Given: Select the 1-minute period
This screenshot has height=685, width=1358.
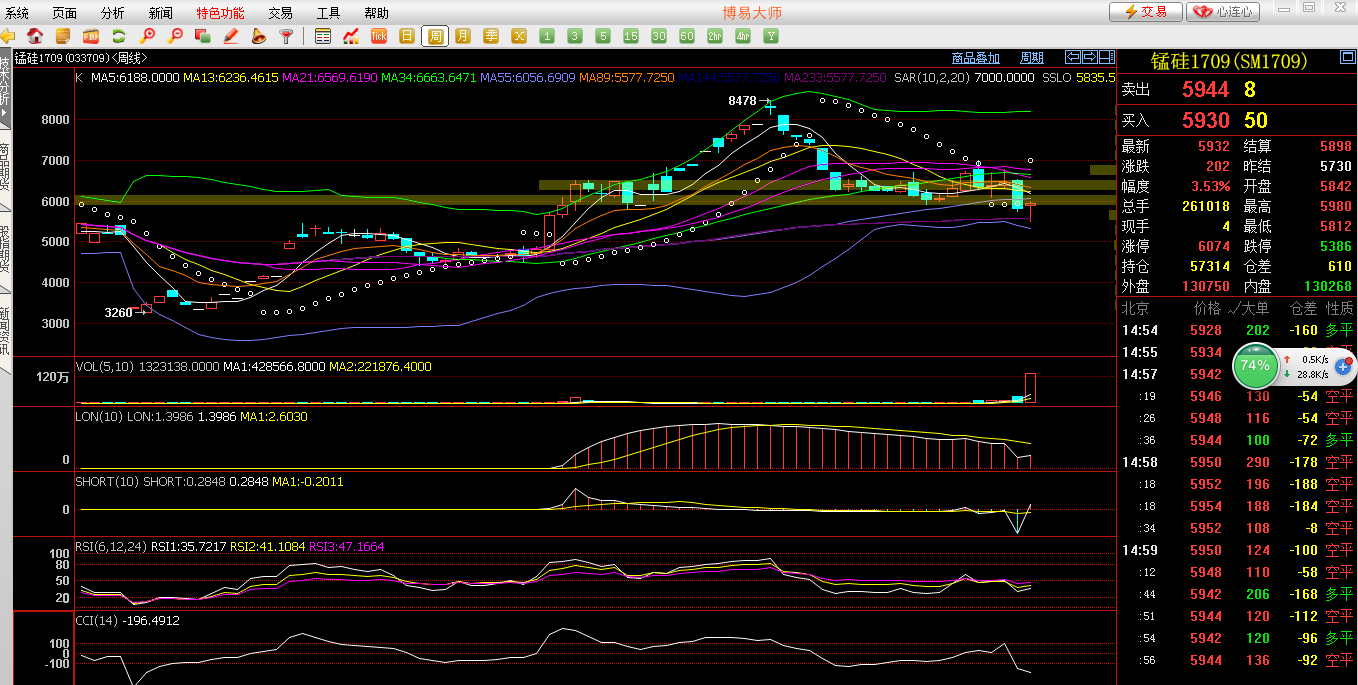Looking at the screenshot, I should tap(547, 36).
